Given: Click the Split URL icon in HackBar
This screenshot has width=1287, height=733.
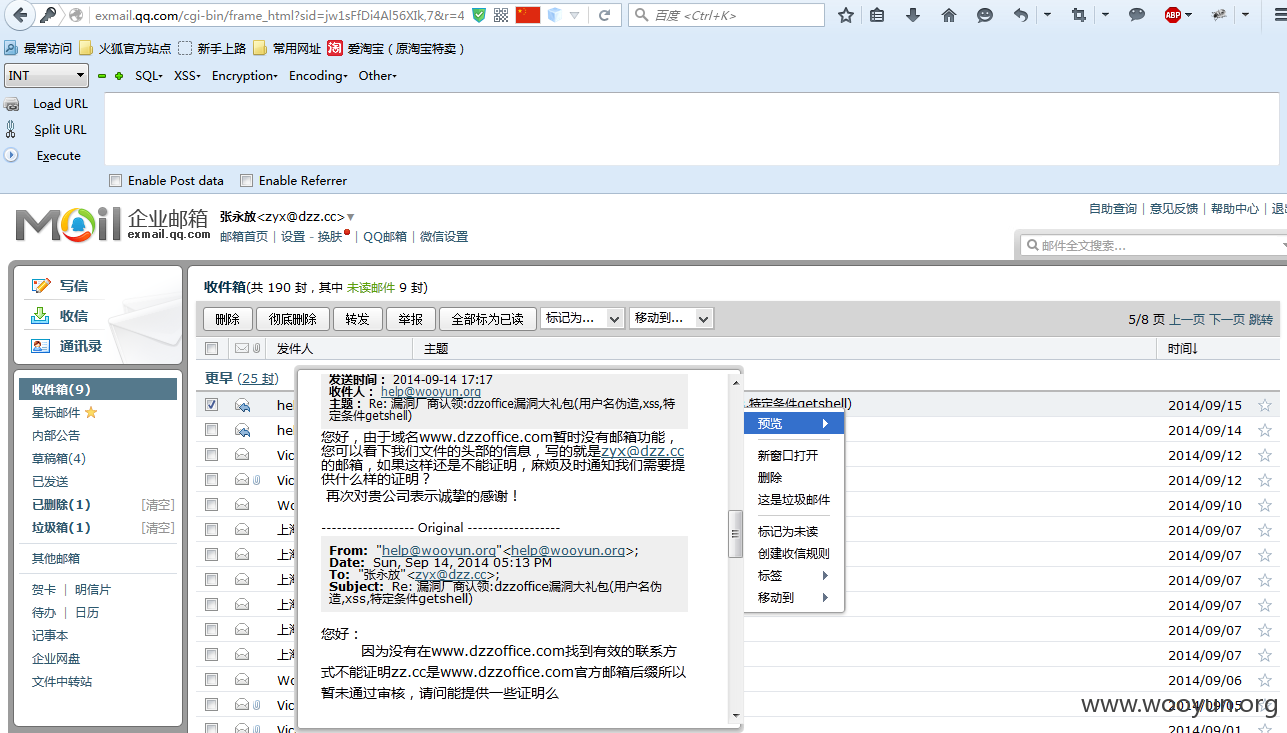Looking at the screenshot, I should [12, 129].
